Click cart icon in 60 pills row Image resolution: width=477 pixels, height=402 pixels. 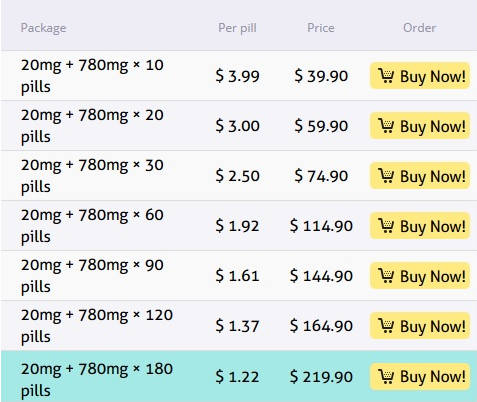pyautogui.click(x=386, y=226)
